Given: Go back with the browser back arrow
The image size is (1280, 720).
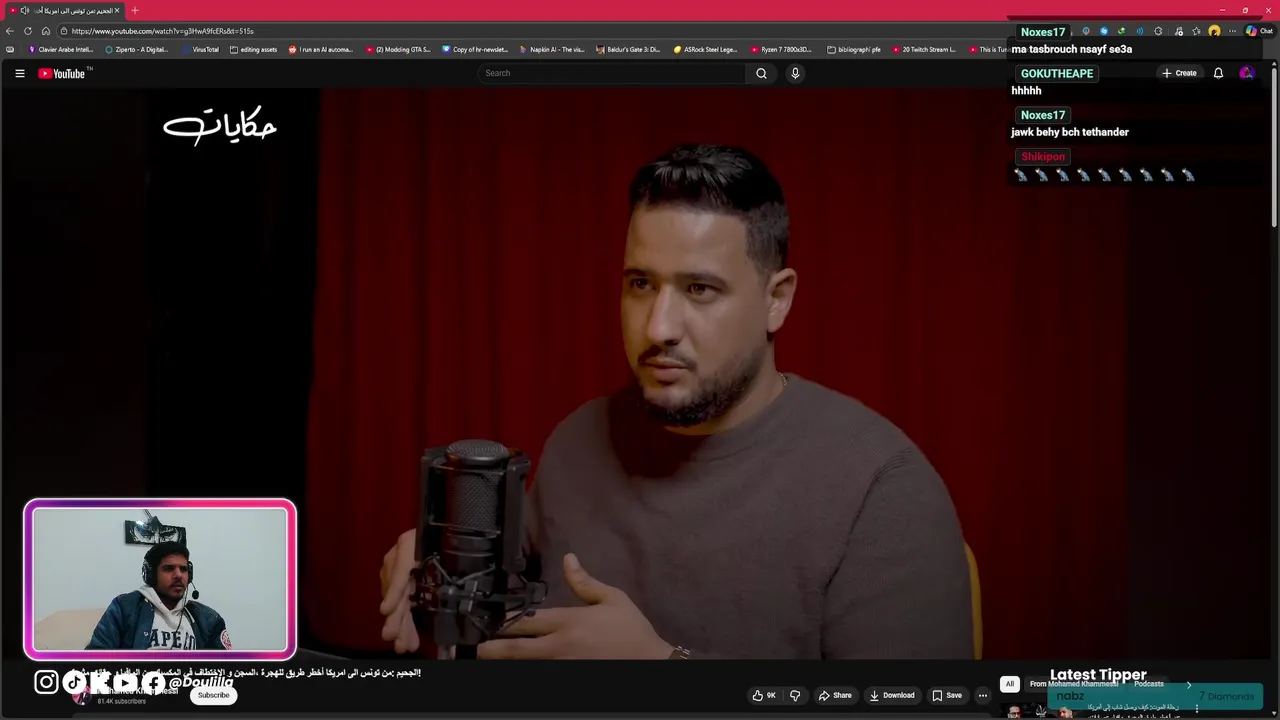Looking at the screenshot, I should point(10,31).
